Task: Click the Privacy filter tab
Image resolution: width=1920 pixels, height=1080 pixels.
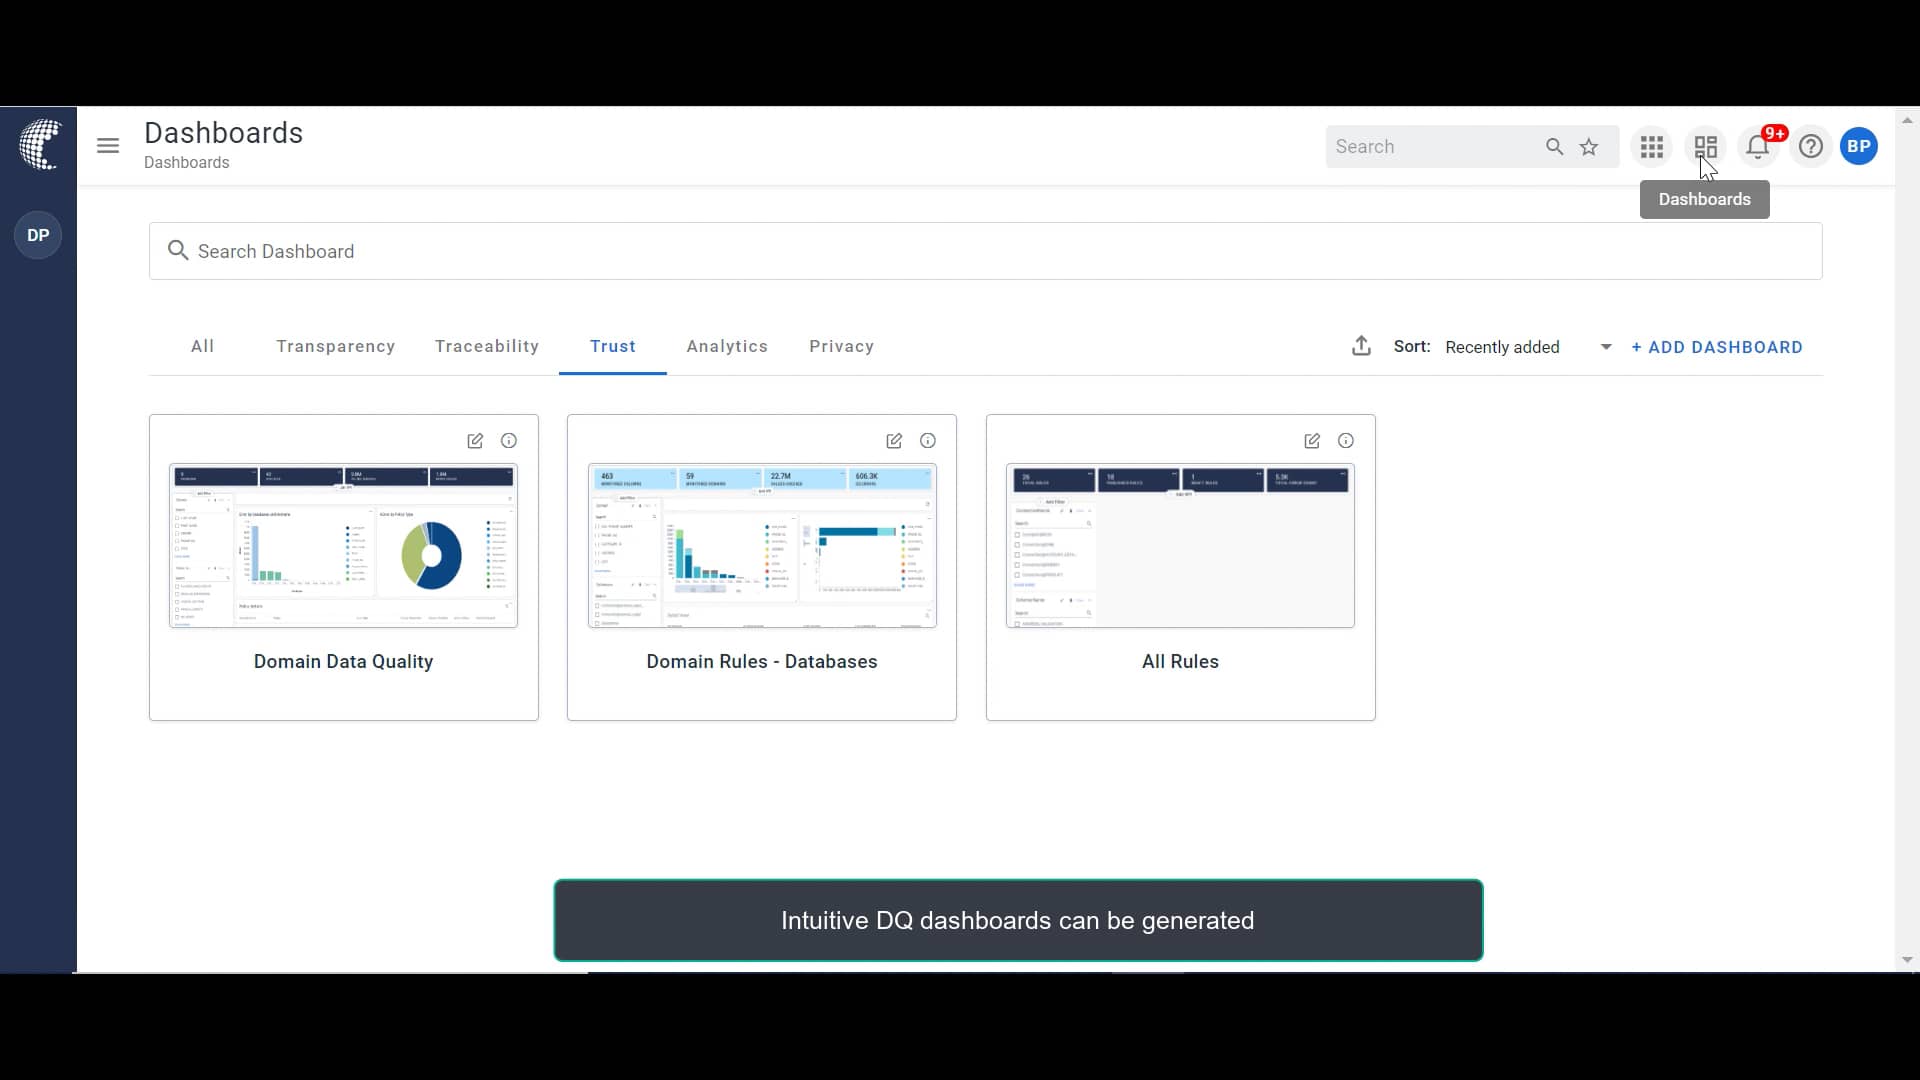Action: (x=841, y=345)
